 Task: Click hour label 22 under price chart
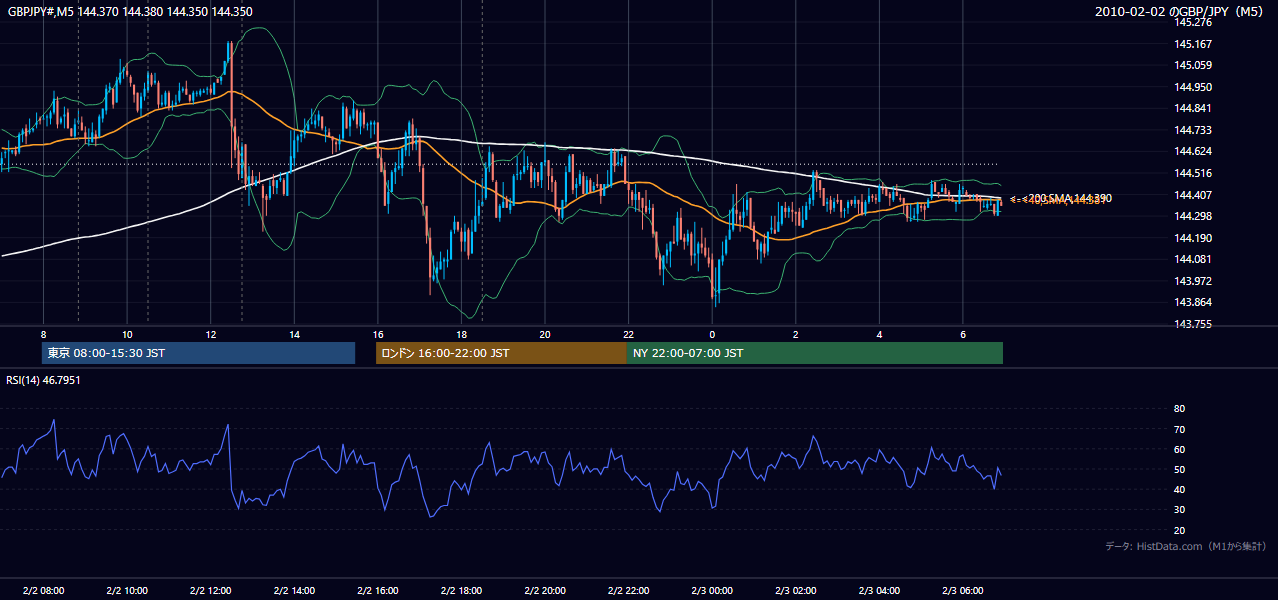click(628, 334)
